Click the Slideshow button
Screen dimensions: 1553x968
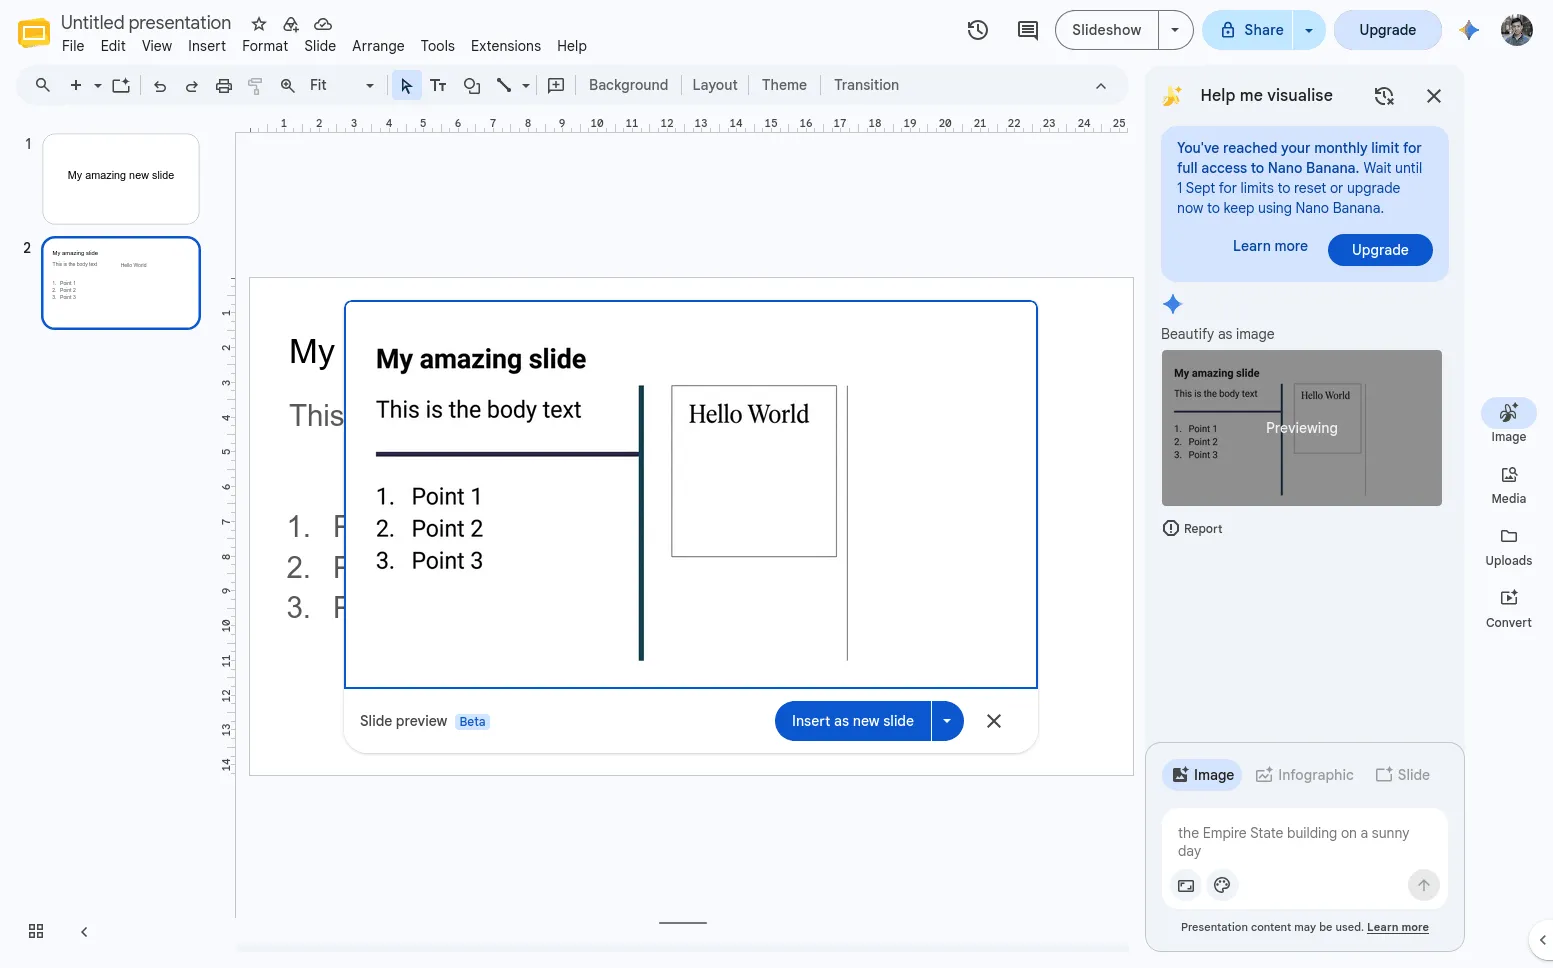point(1107,30)
